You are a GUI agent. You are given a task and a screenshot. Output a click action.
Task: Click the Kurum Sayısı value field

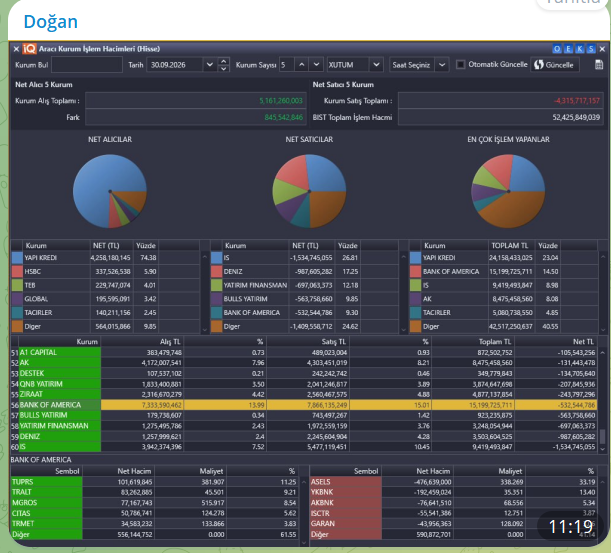pyautogui.click(x=286, y=65)
